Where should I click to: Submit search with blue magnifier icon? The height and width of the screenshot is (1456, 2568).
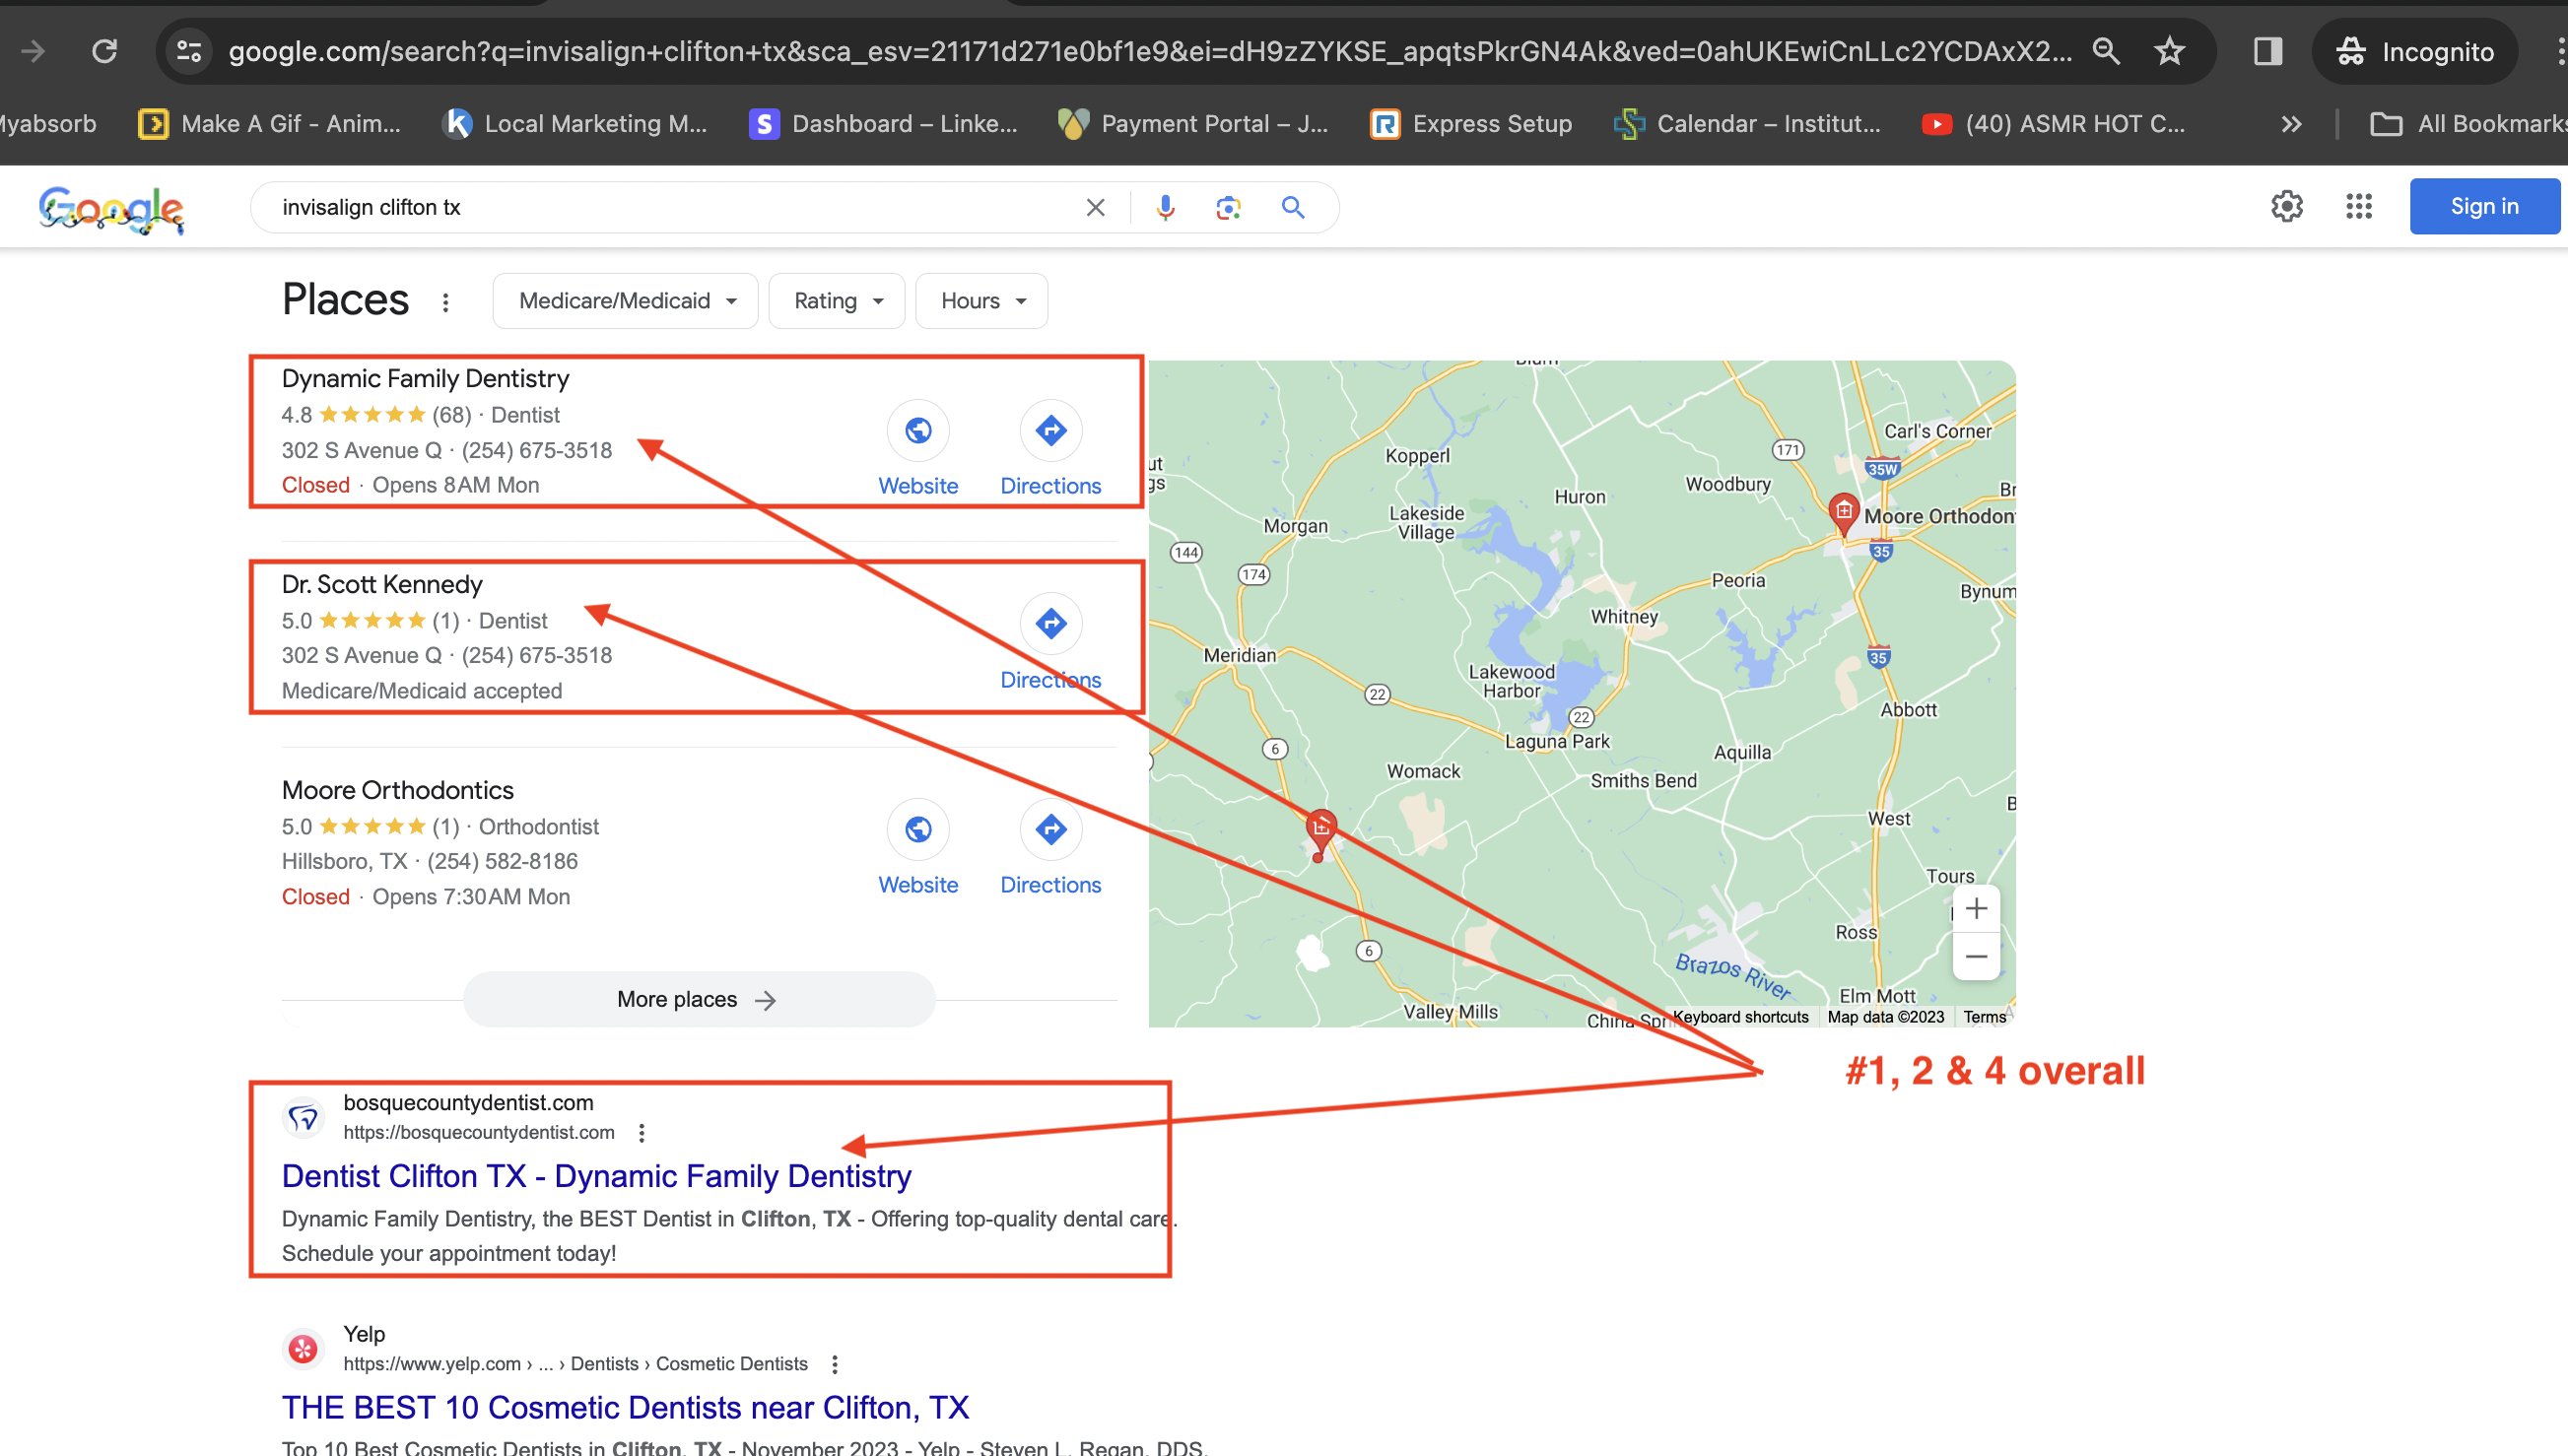coord(1292,207)
